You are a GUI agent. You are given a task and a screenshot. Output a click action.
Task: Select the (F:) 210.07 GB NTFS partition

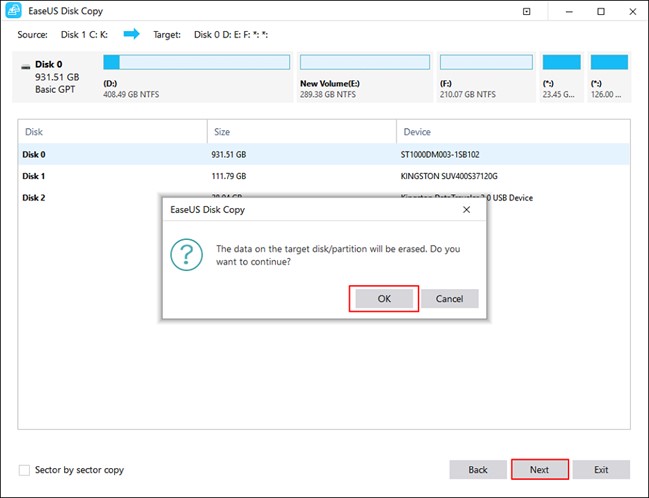click(x=486, y=77)
